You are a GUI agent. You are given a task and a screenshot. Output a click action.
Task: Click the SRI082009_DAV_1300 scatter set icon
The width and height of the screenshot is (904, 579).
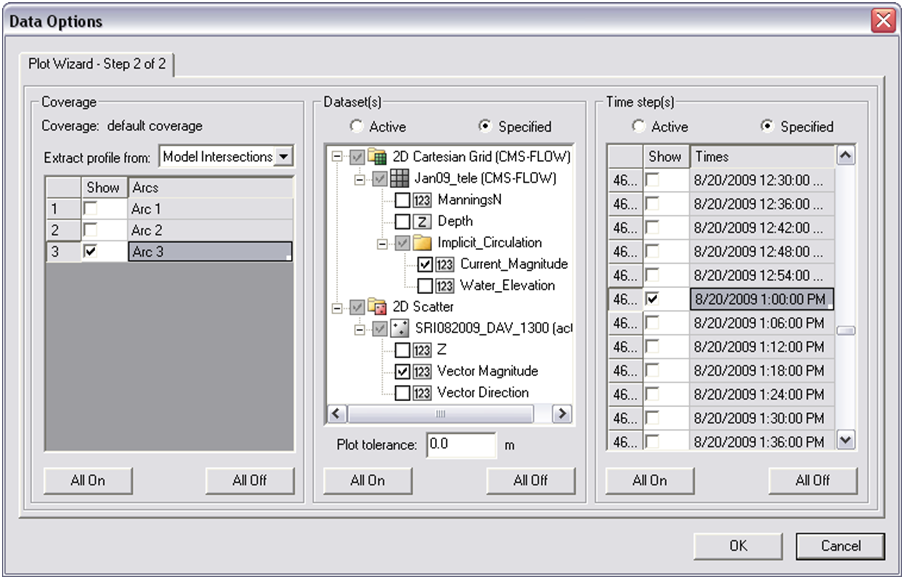pos(400,329)
